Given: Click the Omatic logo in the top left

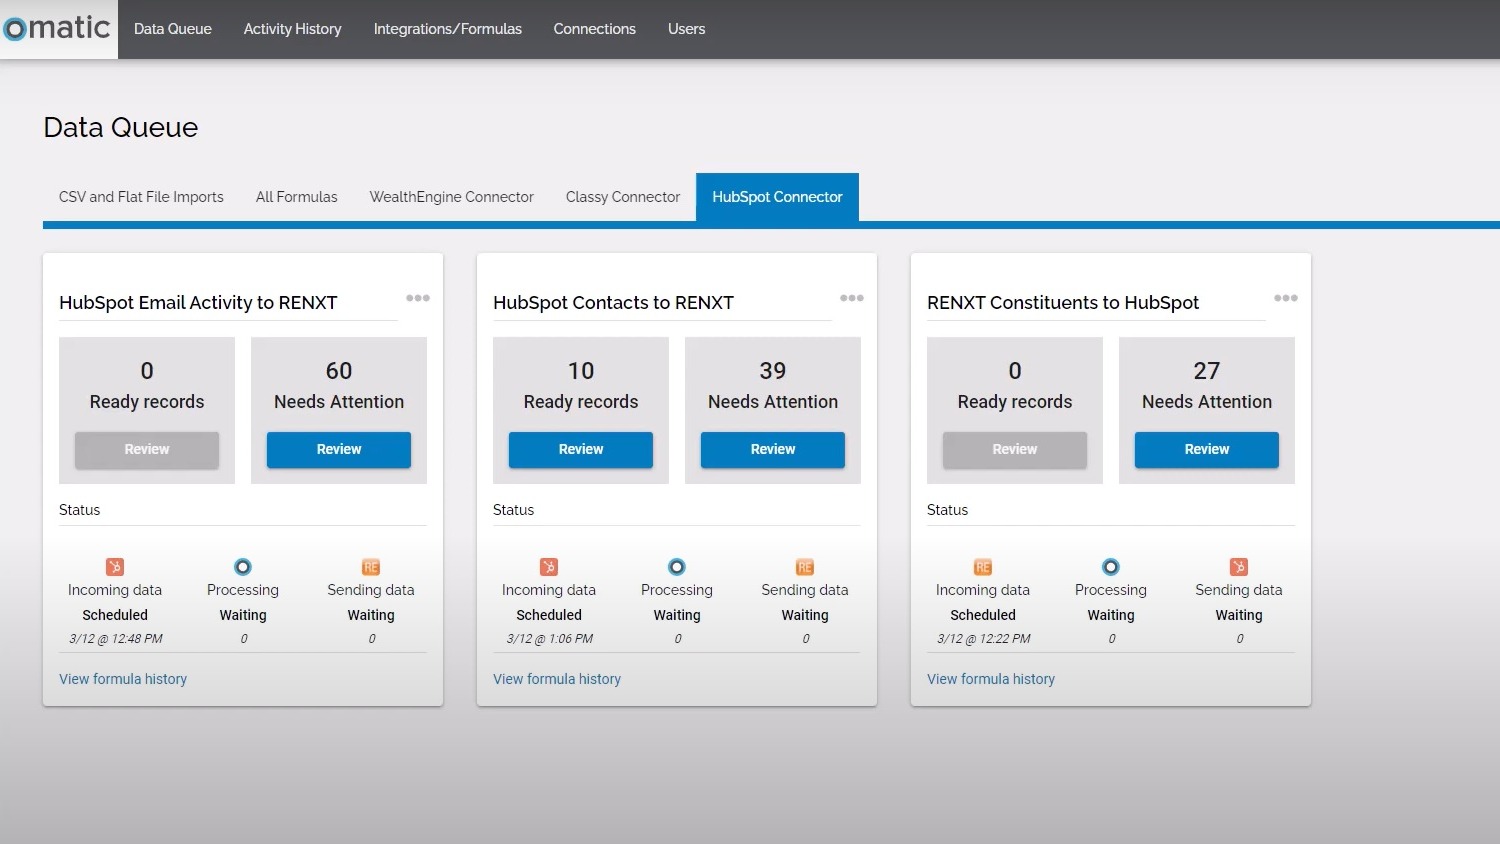Looking at the screenshot, I should tap(55, 29).
